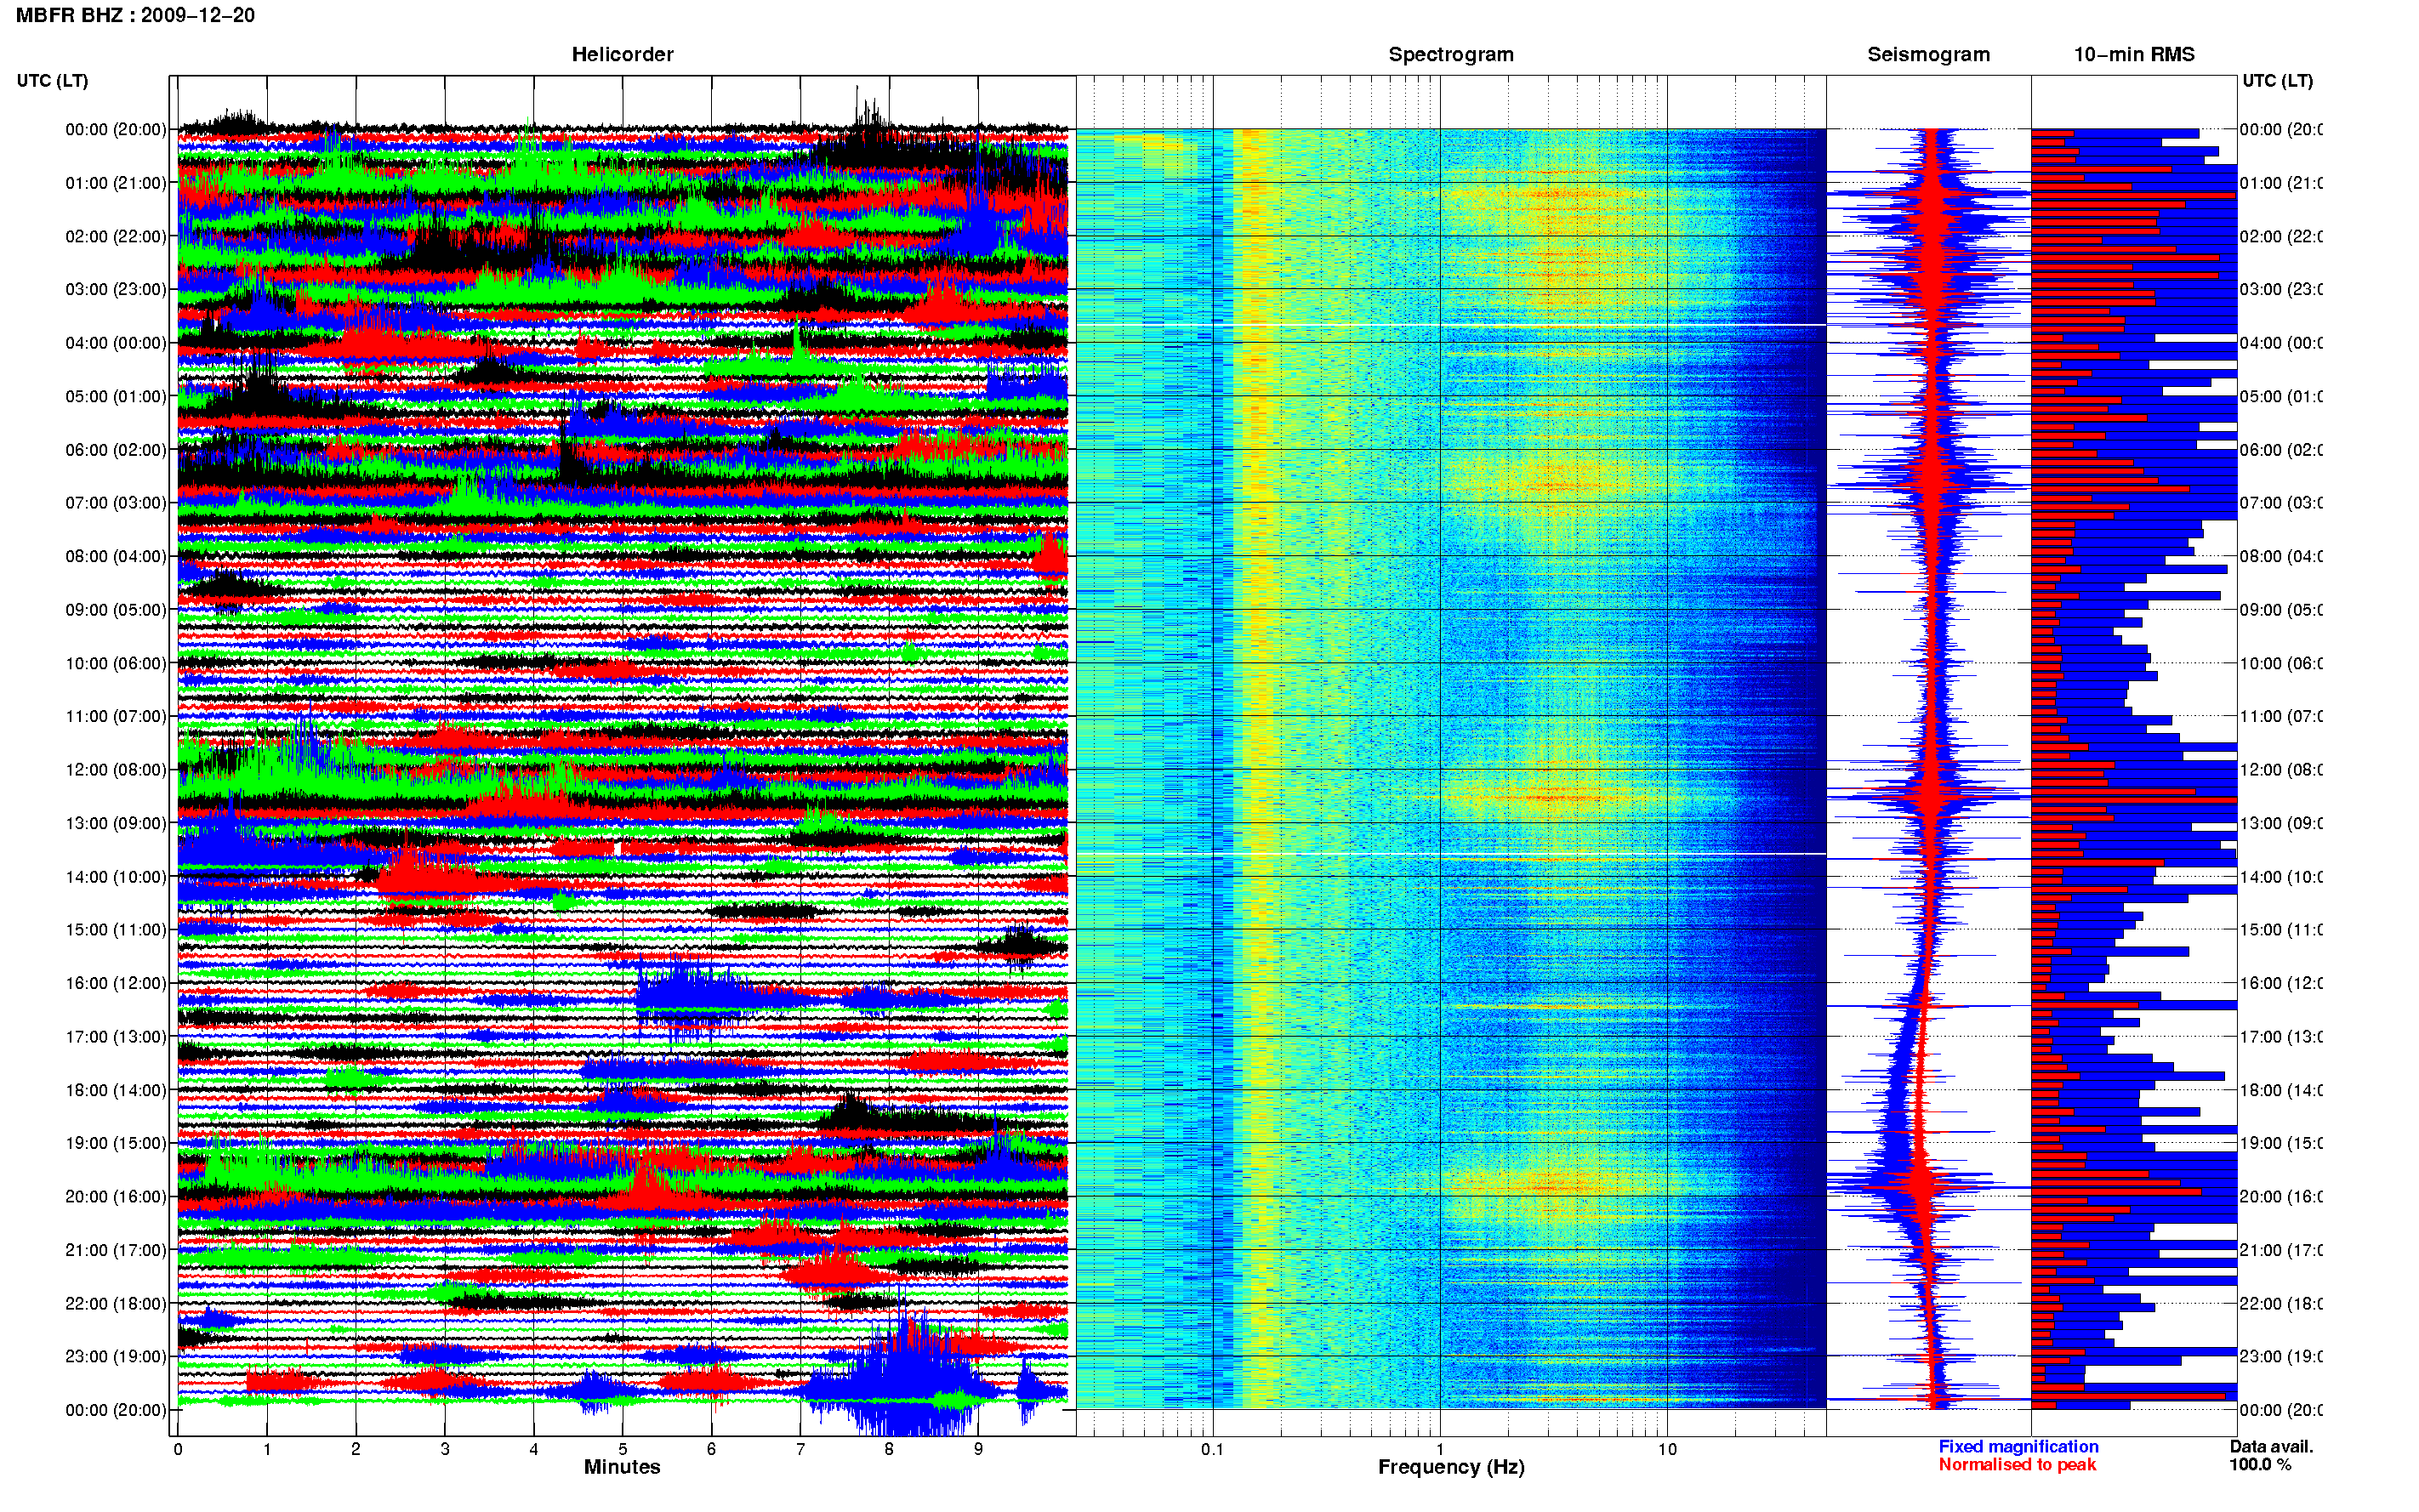The image size is (2419, 1512).
Task: Click the left '17:00 (13:00)' time label
Action: click(116, 1037)
